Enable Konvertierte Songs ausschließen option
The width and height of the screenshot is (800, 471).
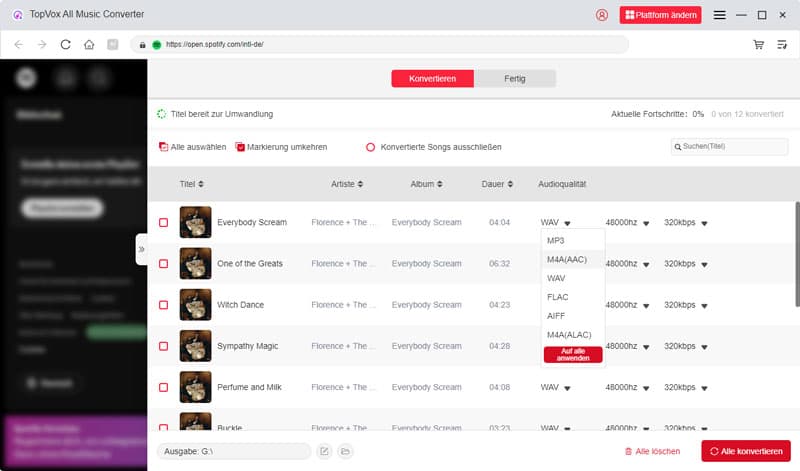tap(371, 147)
